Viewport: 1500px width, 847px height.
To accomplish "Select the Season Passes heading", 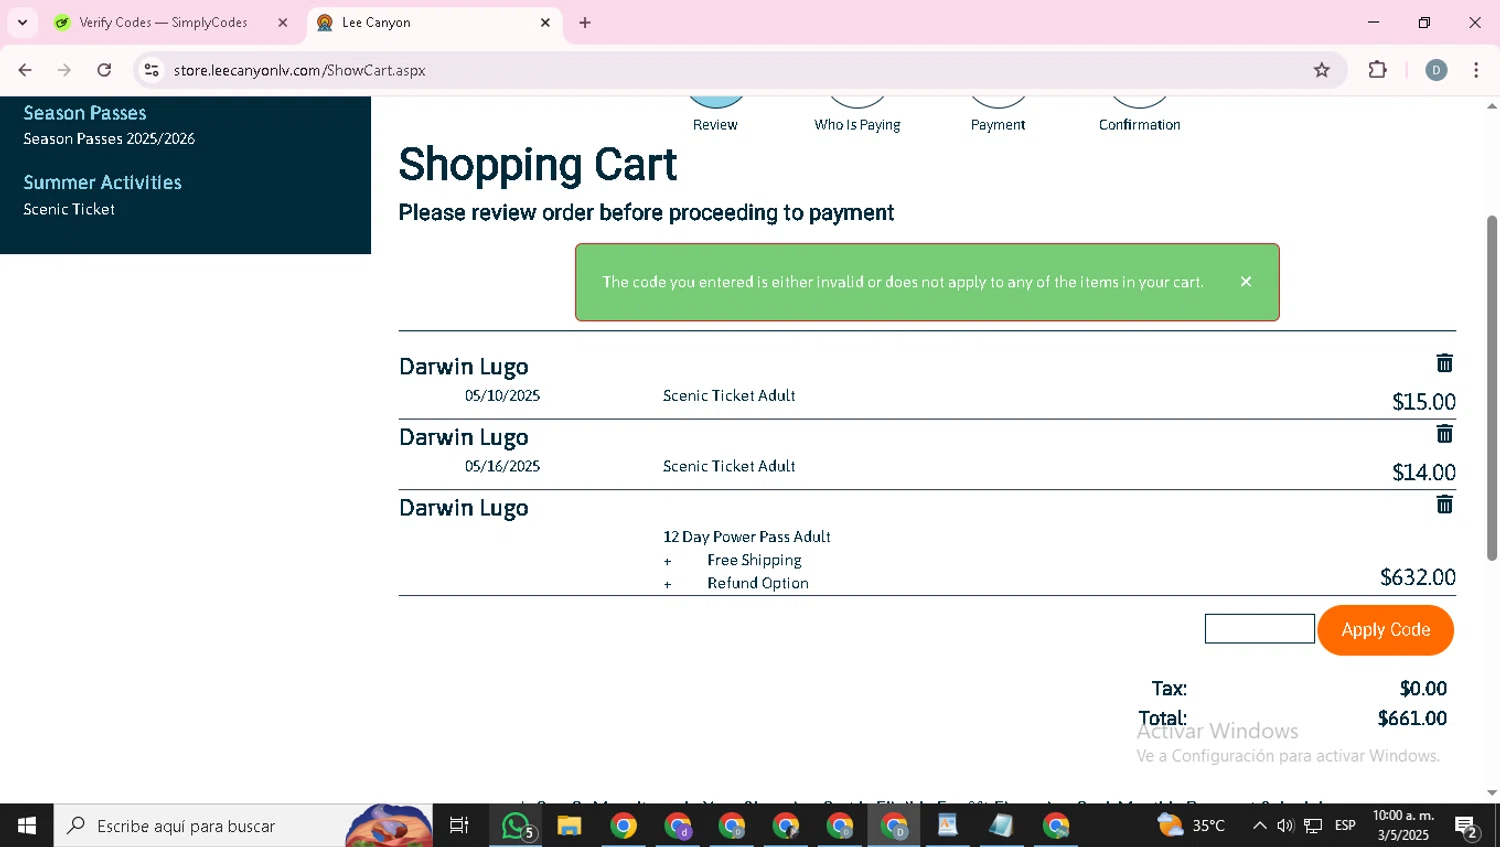I will click(x=85, y=113).
